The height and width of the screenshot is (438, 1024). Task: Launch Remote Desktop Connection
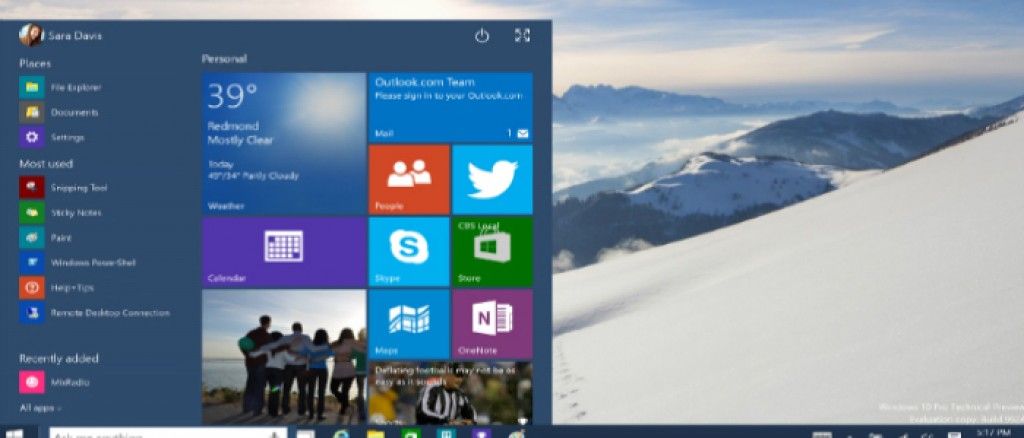(95, 313)
